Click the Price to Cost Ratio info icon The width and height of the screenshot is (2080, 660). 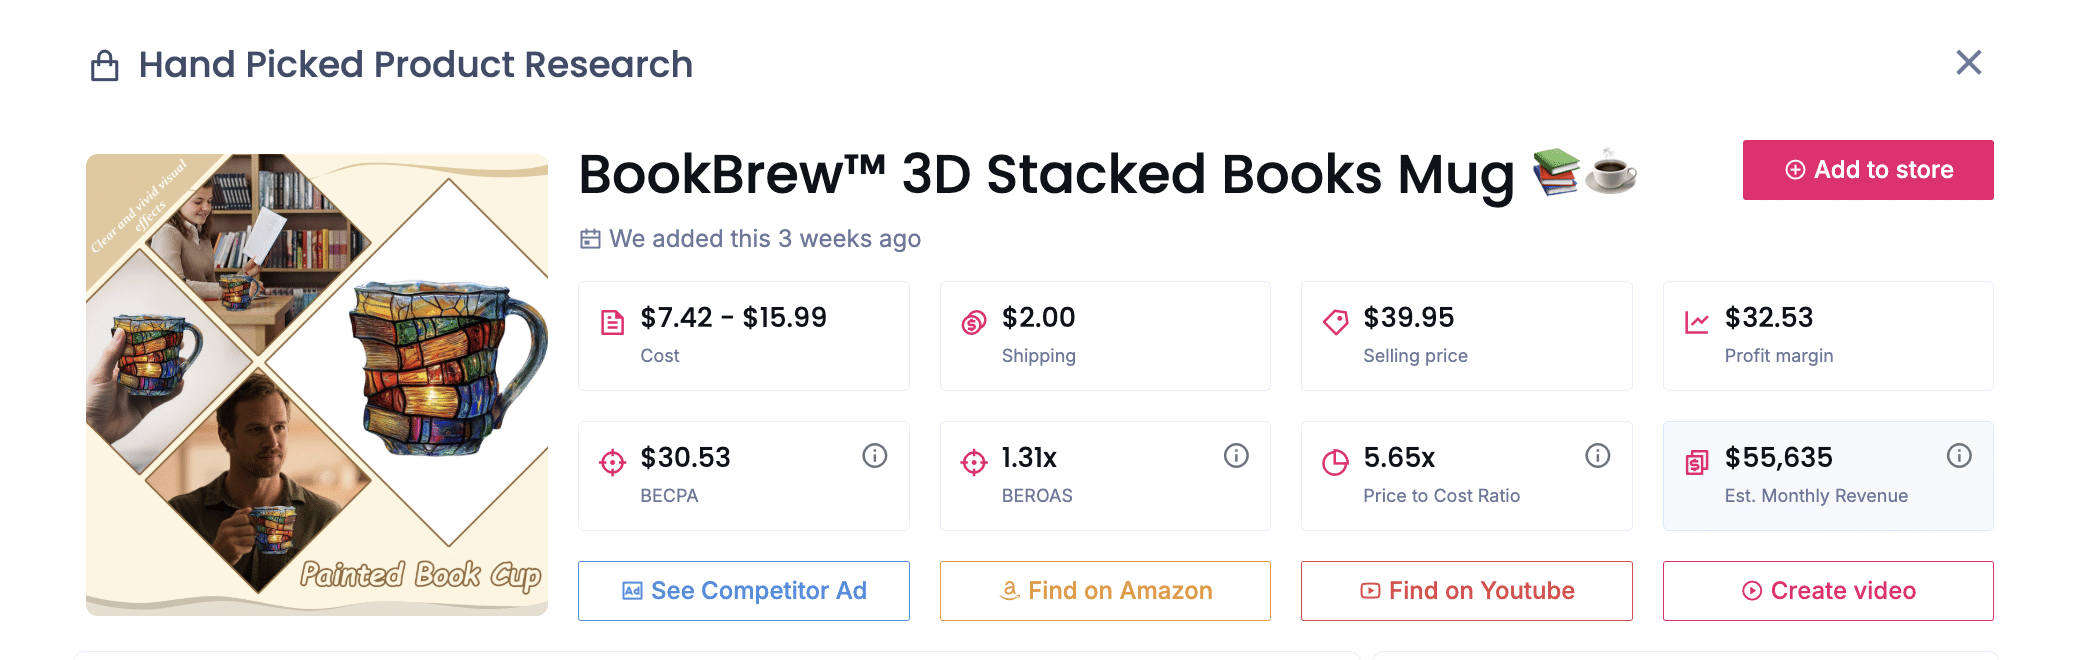pyautogui.click(x=1598, y=456)
